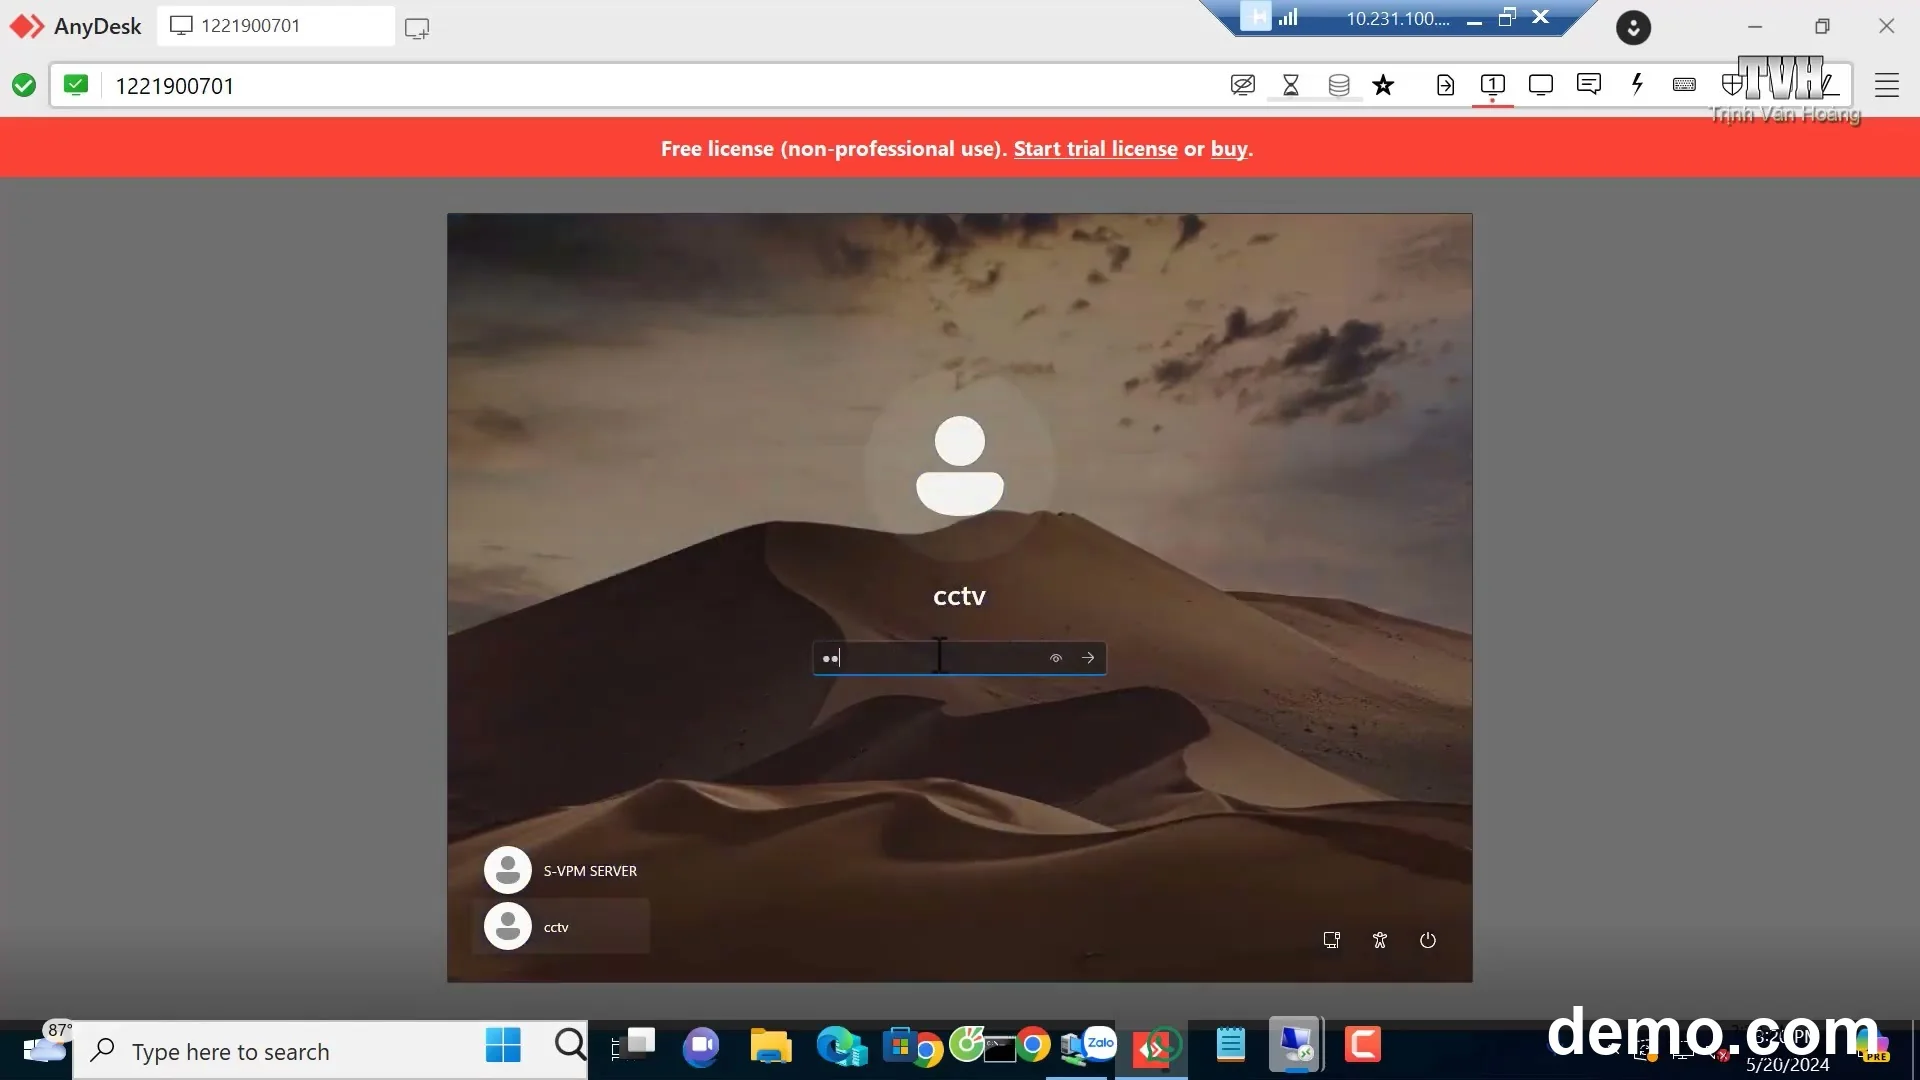Close the 10.231.100 remote connection bar
The width and height of the screenshot is (1920, 1080).
coord(1541,17)
